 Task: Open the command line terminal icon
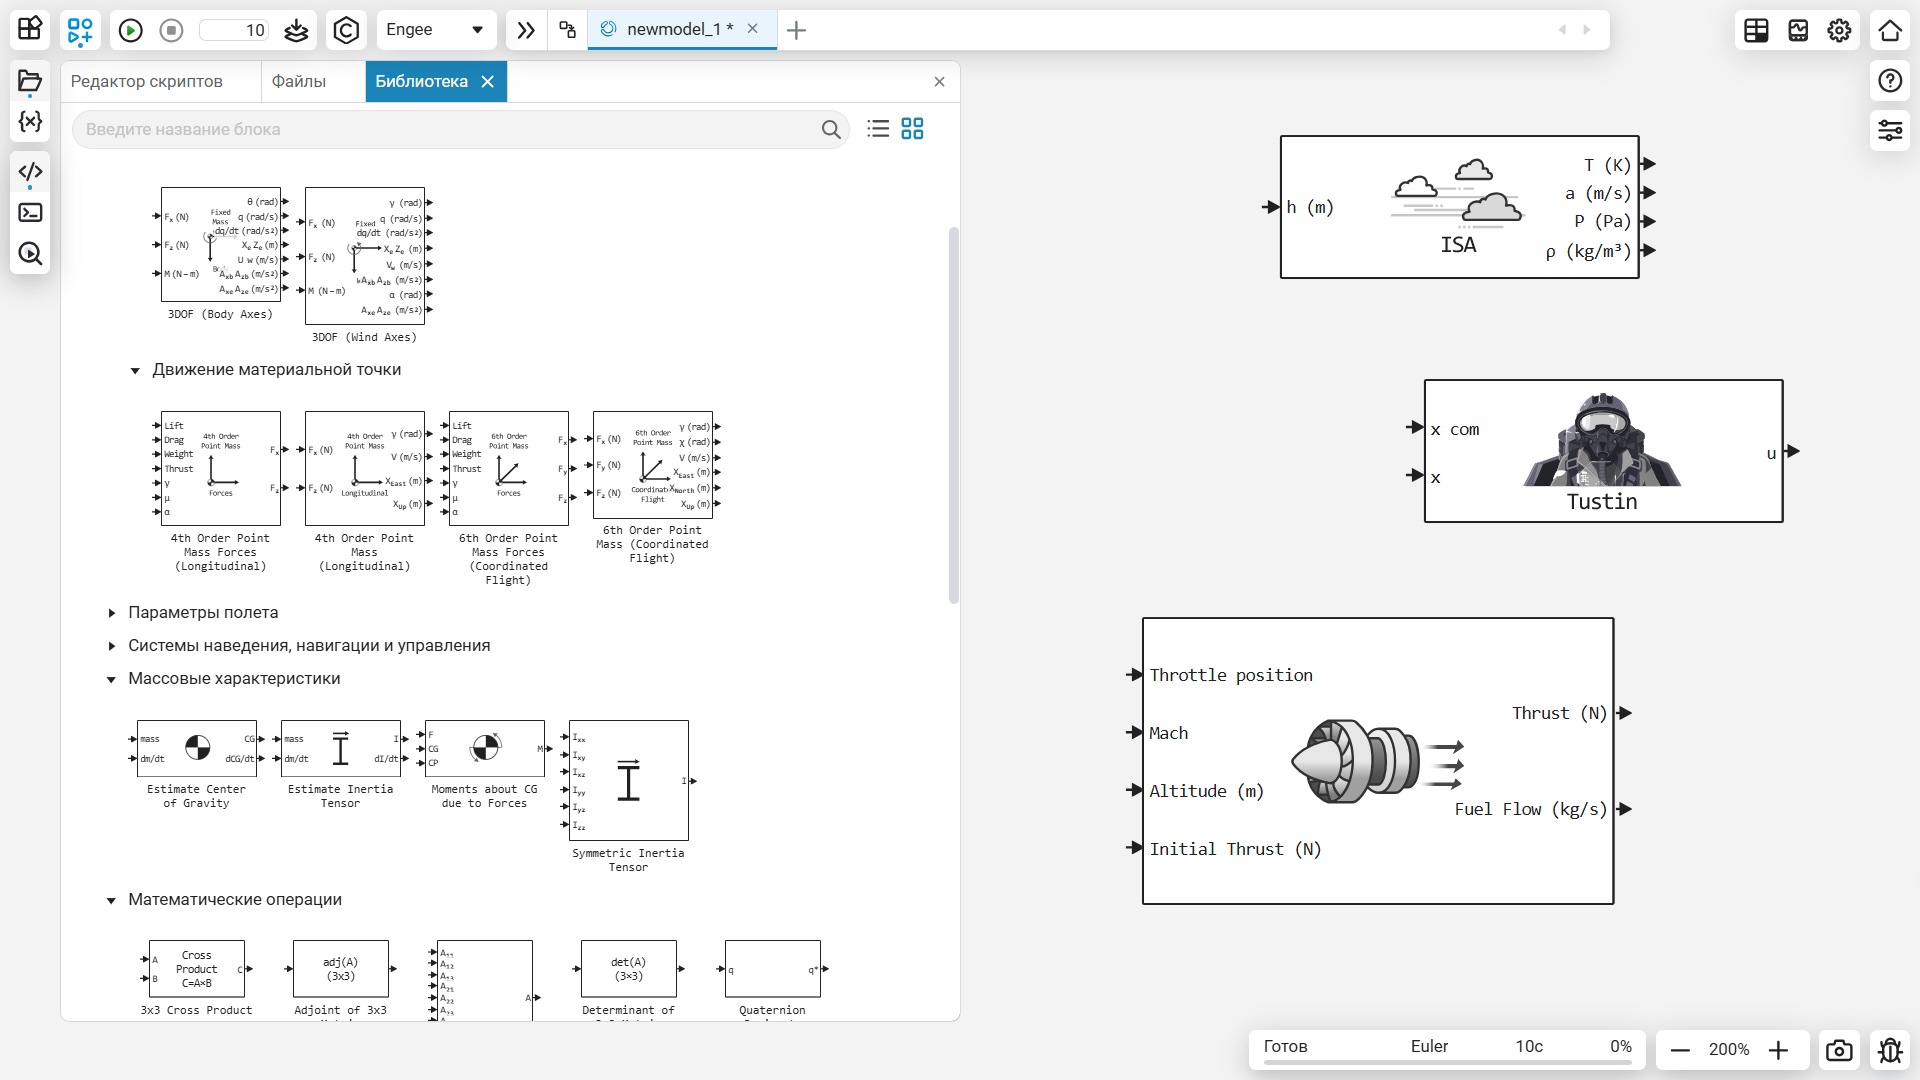click(x=30, y=212)
